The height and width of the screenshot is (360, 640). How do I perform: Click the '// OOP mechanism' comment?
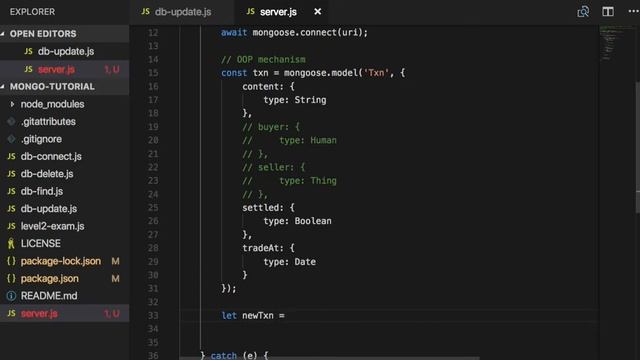[x=263, y=60]
